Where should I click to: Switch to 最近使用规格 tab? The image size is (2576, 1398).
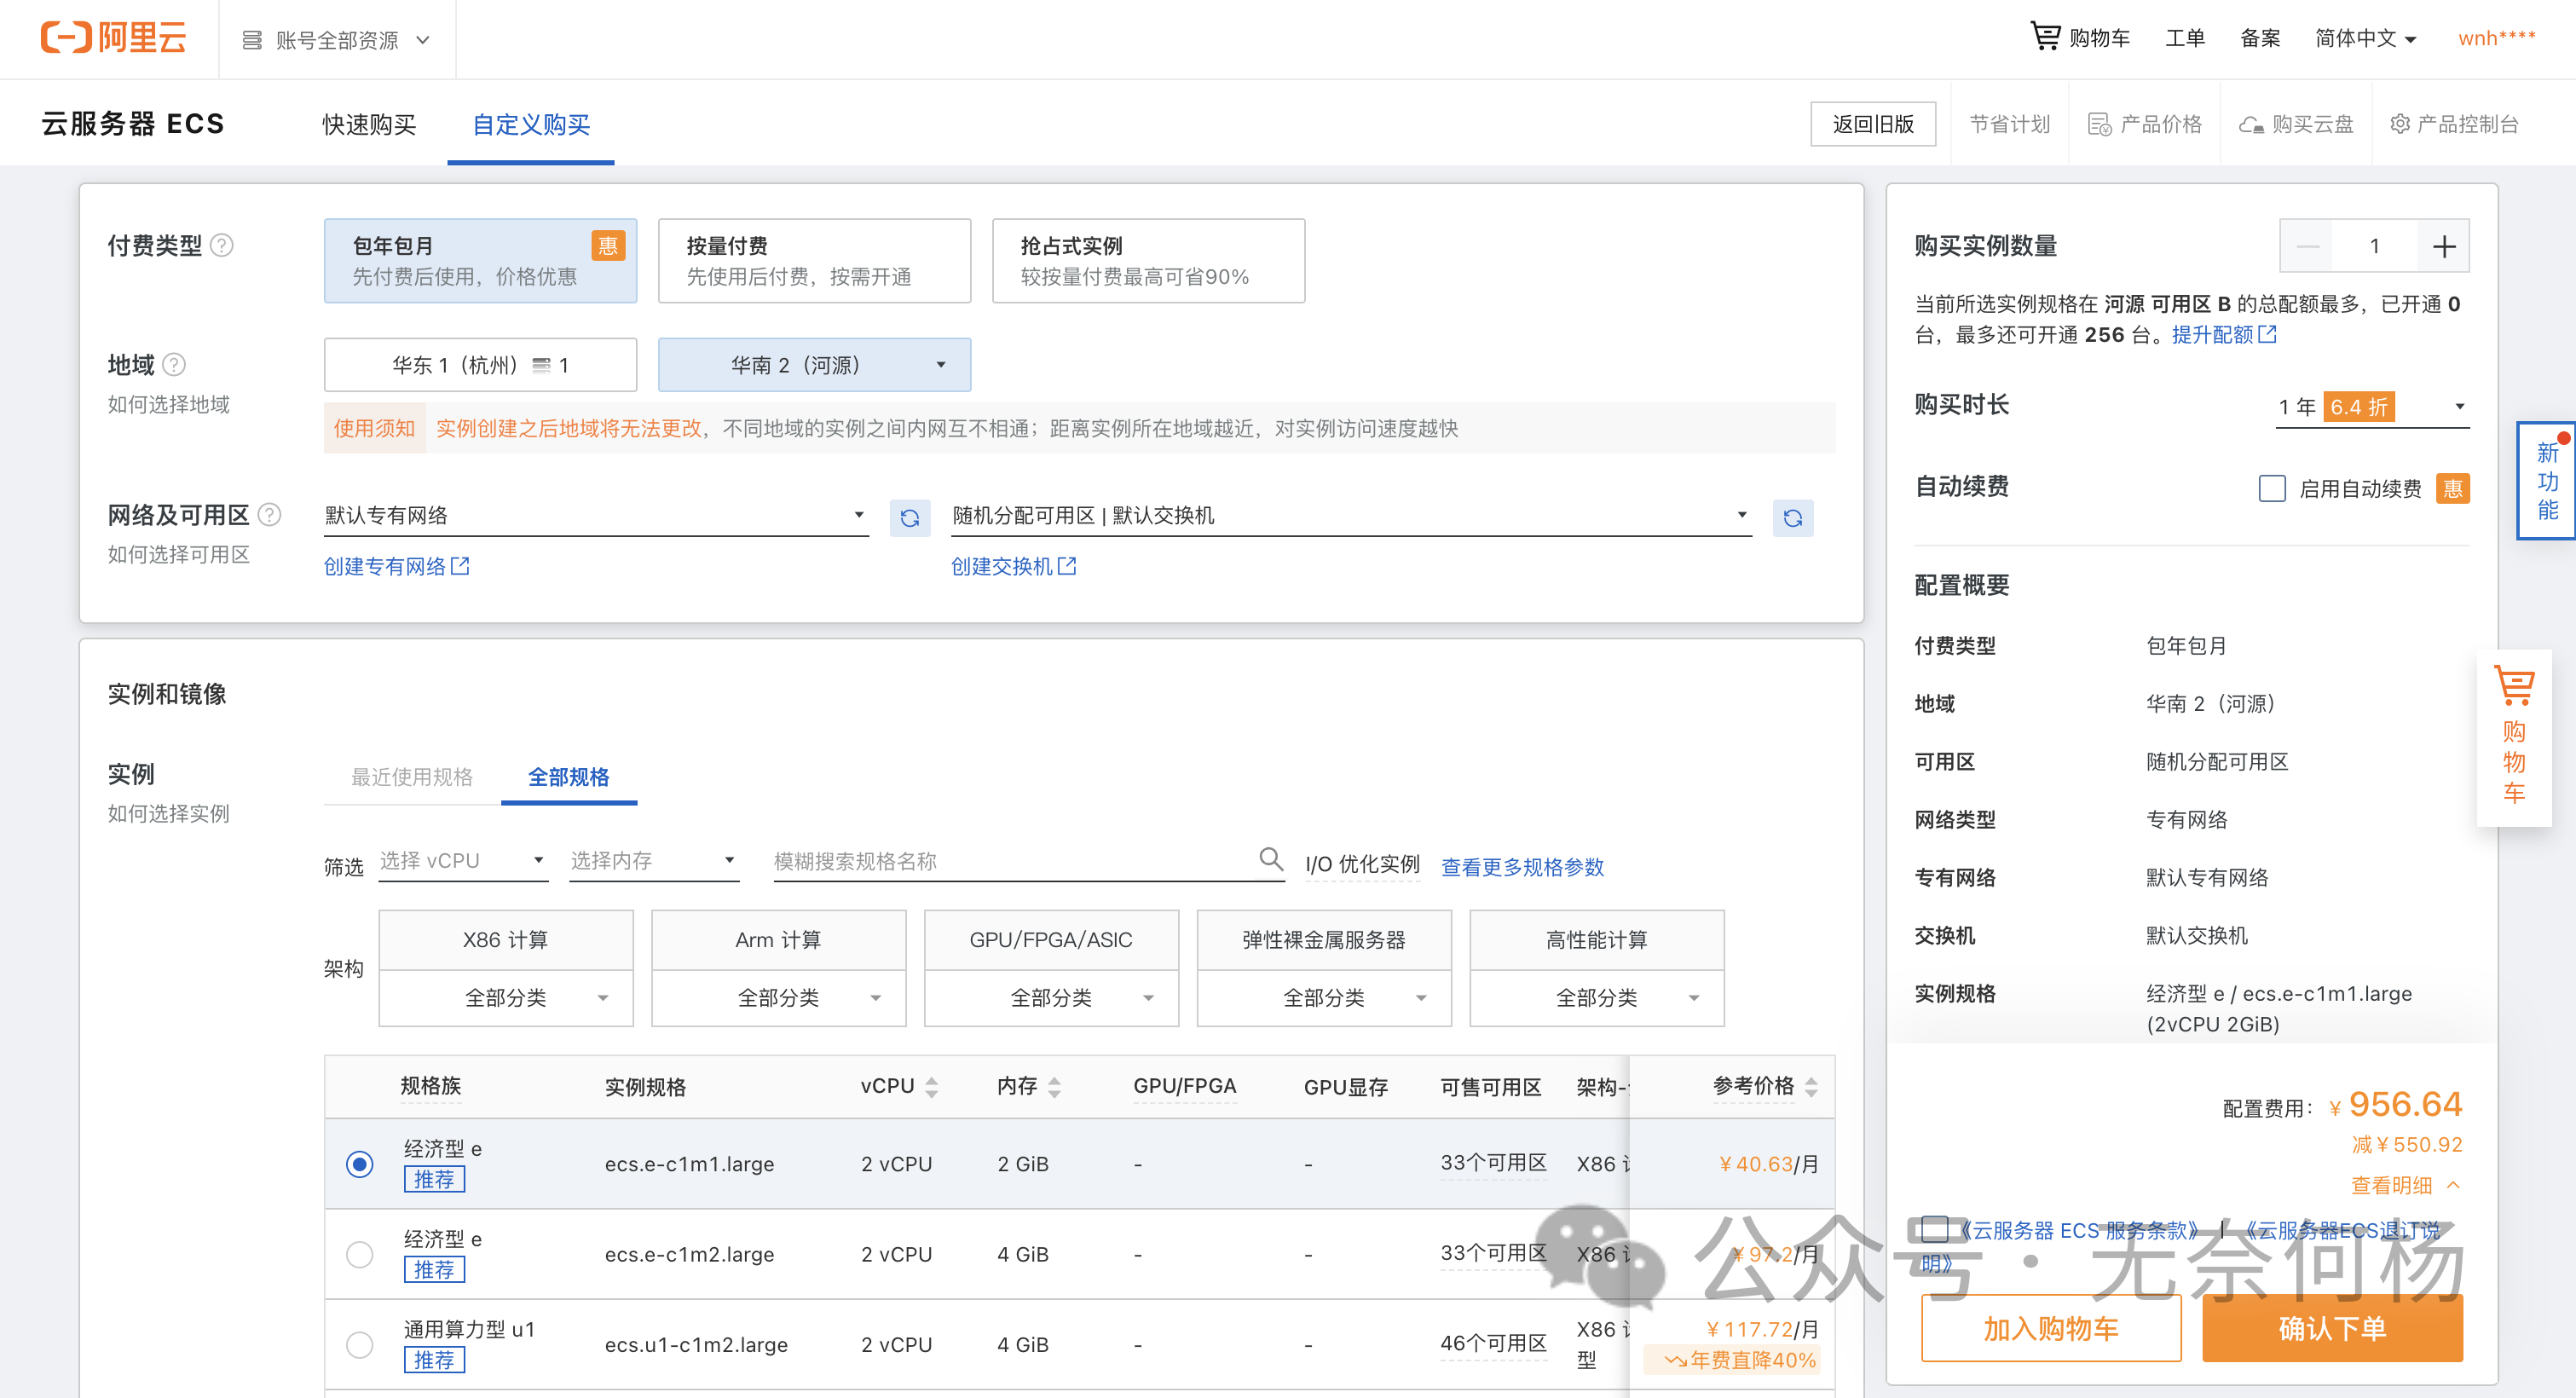click(412, 777)
